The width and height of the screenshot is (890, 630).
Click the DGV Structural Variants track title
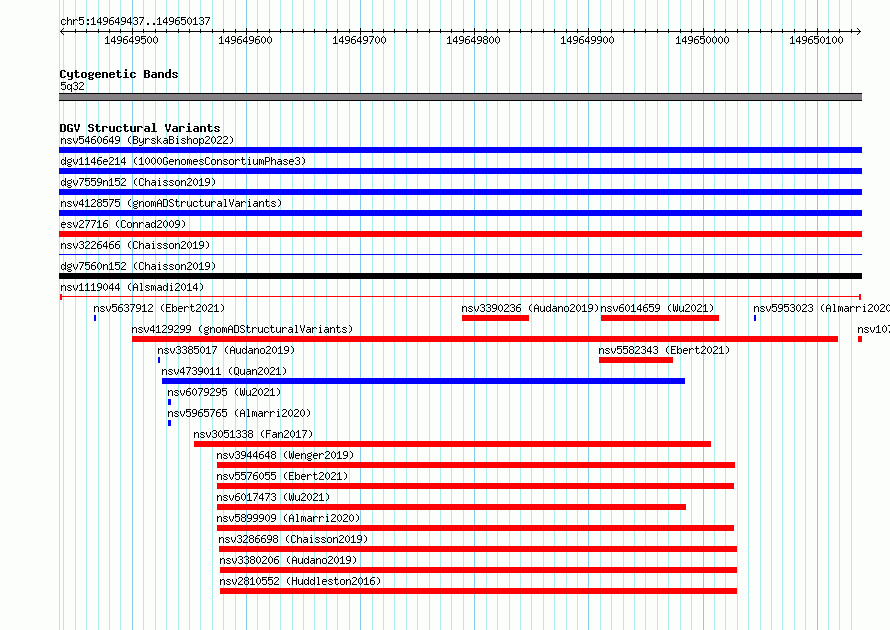pyautogui.click(x=140, y=128)
